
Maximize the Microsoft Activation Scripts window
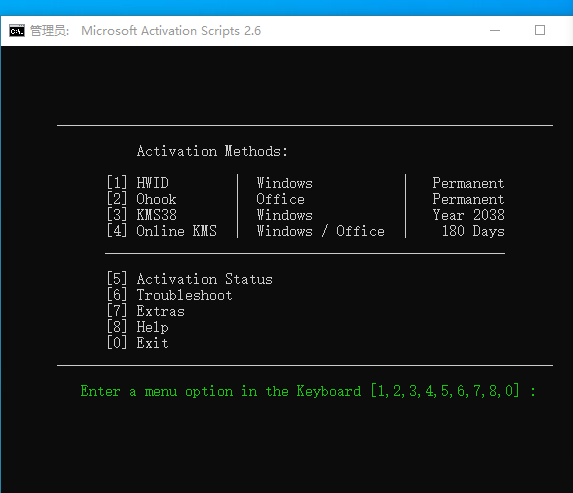coord(540,30)
